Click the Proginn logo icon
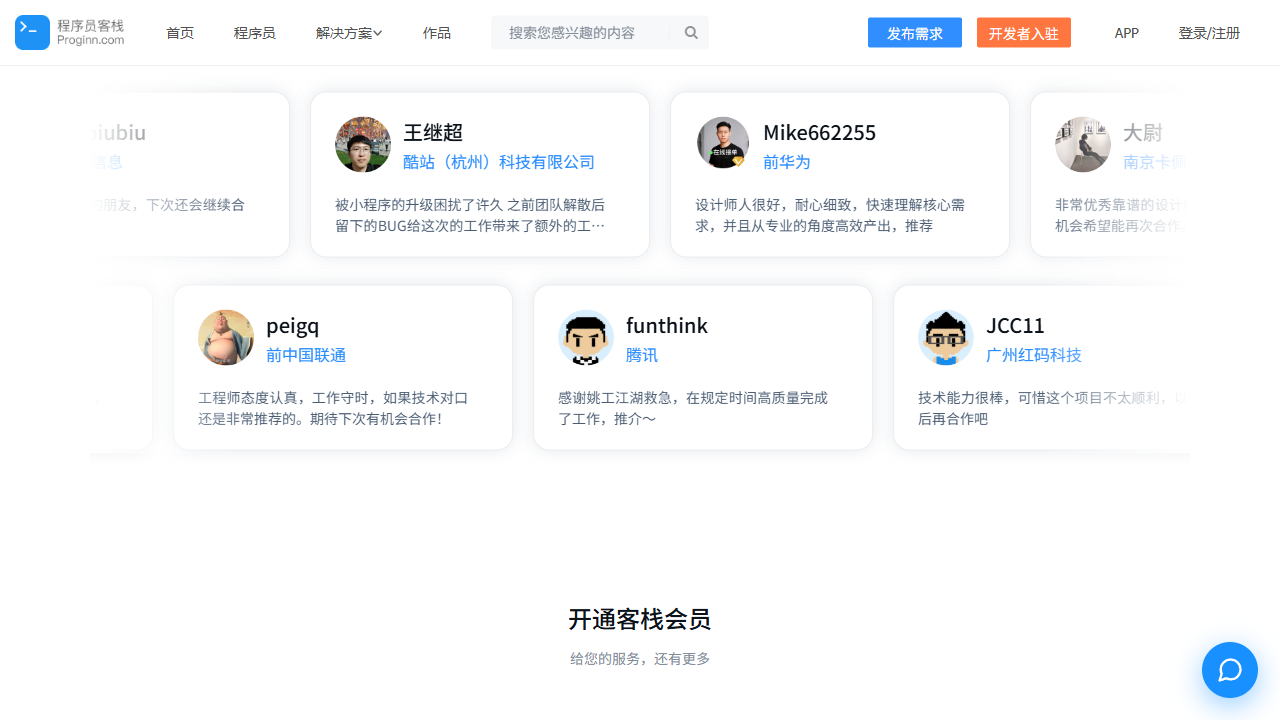Screen dimensions: 1280x720 pyautogui.click(x=32, y=32)
